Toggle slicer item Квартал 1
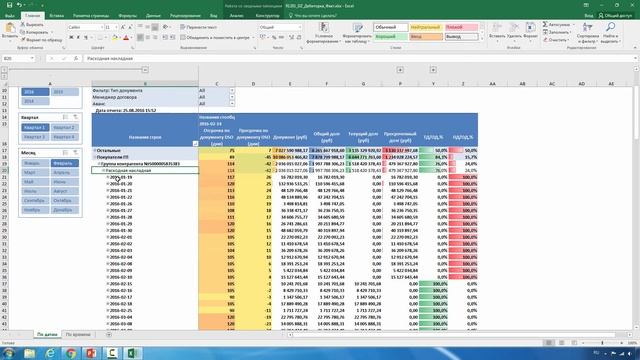Screen dimensions: 640x360 35,127
